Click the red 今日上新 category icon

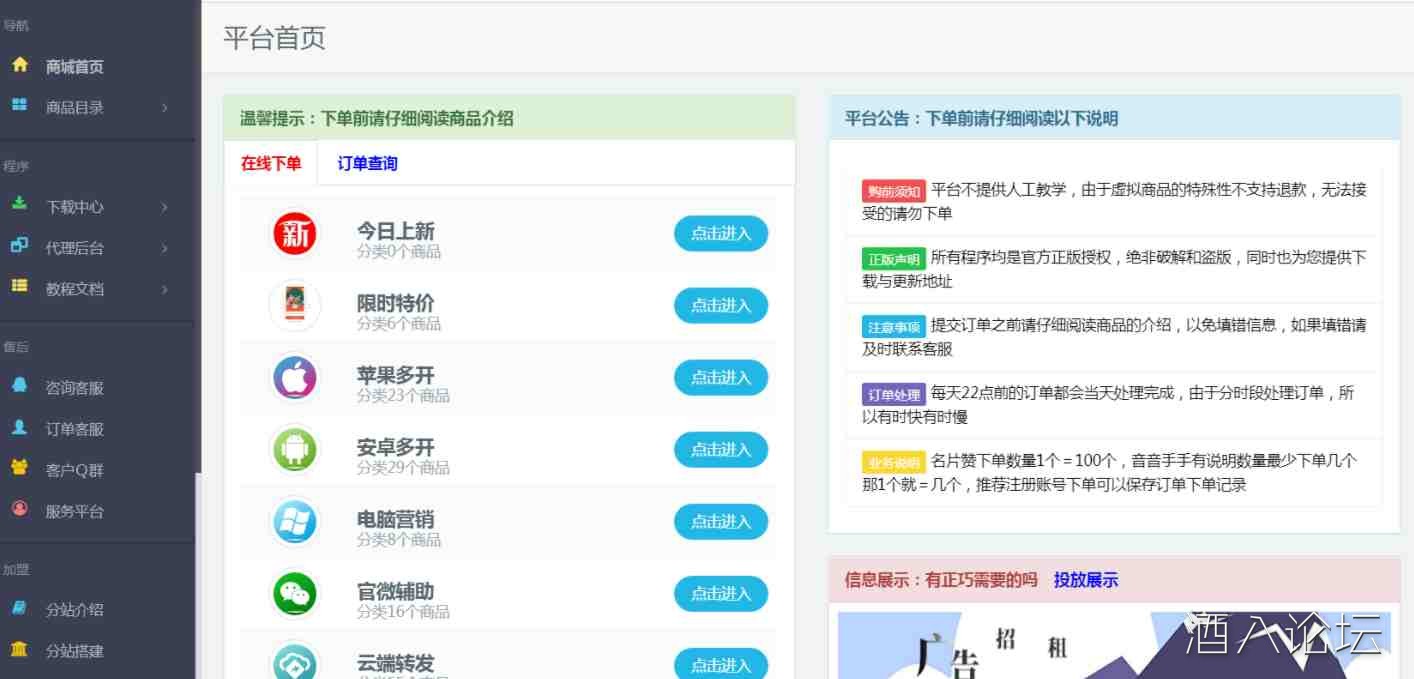295,234
